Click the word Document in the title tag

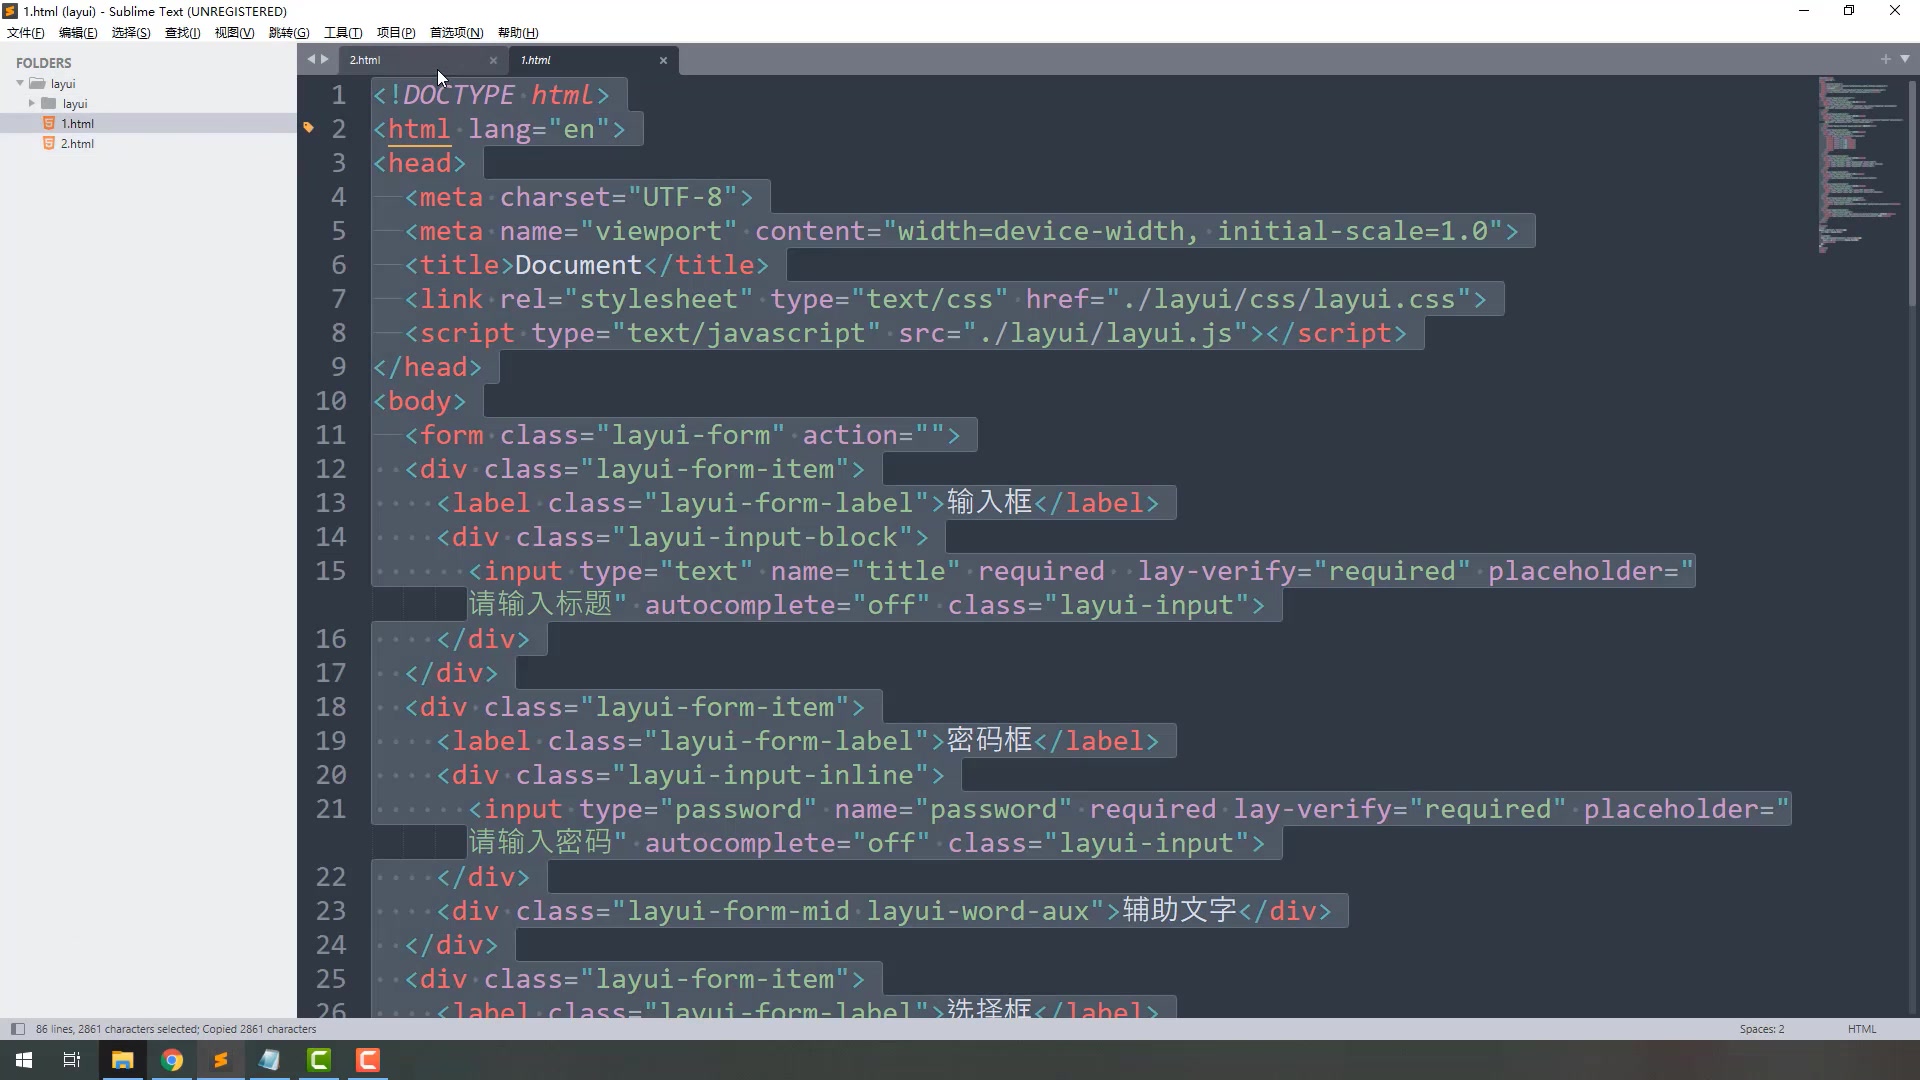click(578, 265)
